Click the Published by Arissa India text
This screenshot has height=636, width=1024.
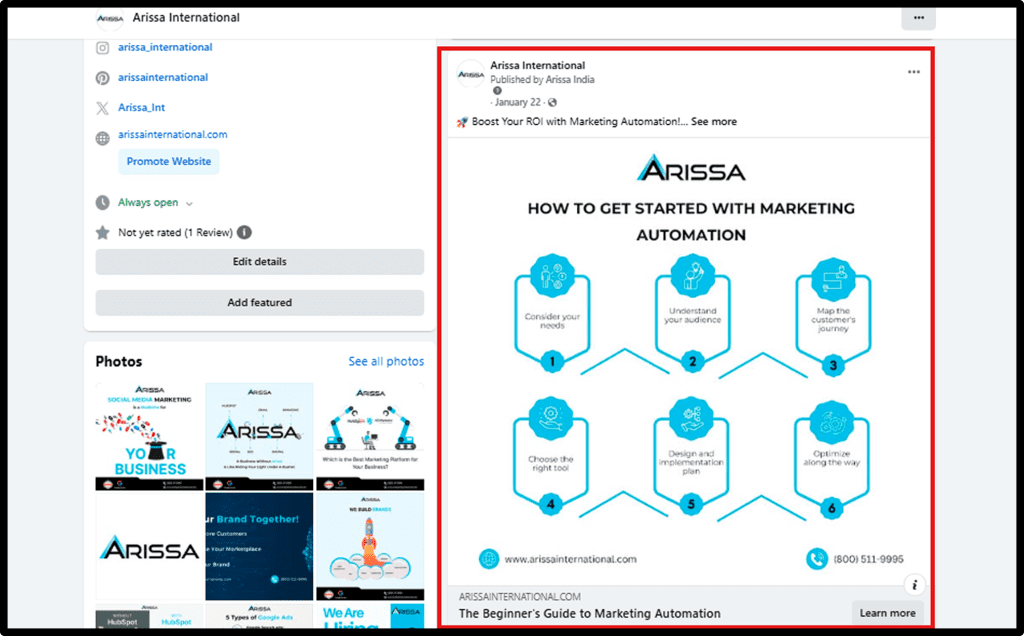(542, 80)
